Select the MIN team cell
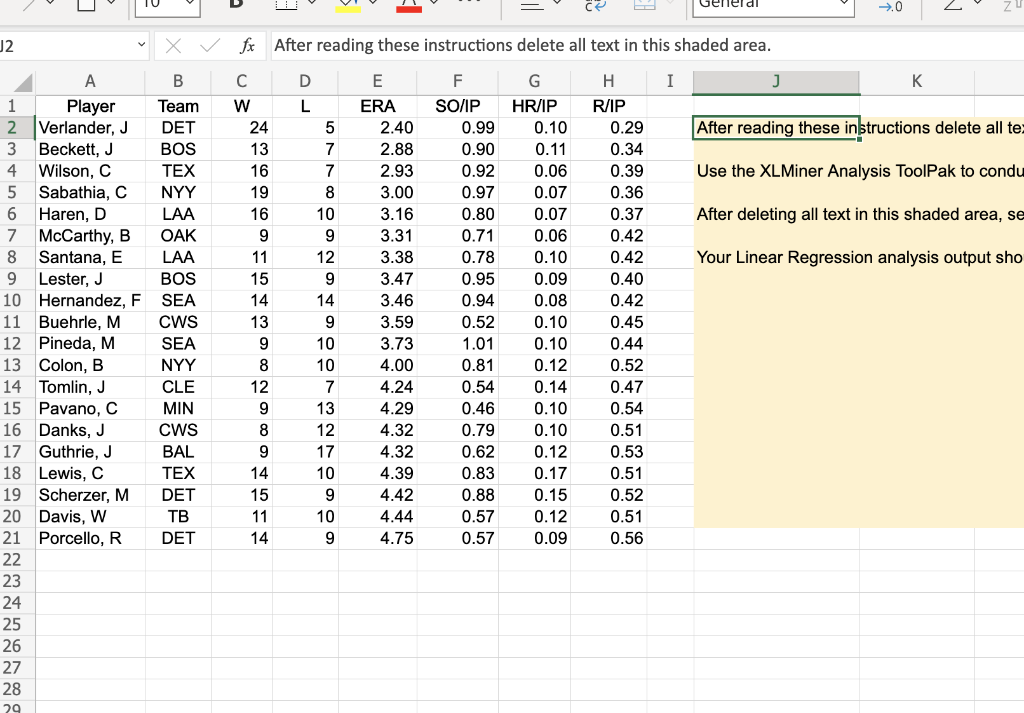This screenshot has width=1024, height=713. click(x=178, y=408)
